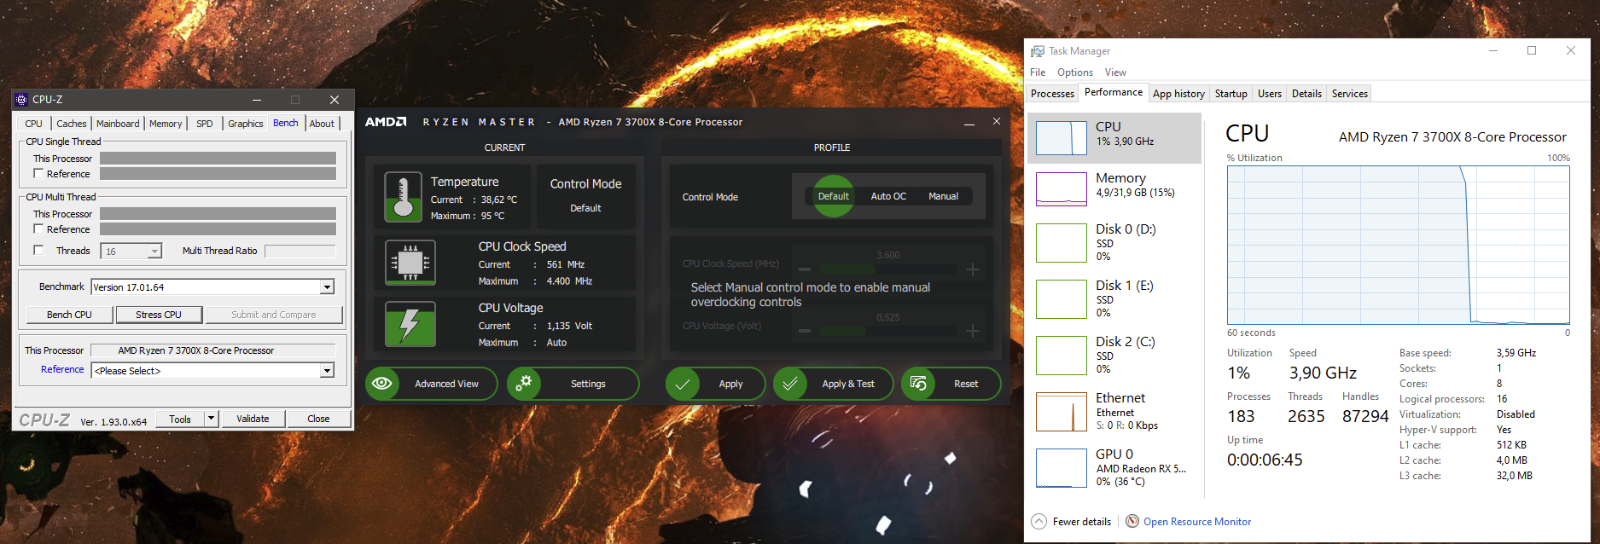Click the reset icon on Reset button
This screenshot has width=1600, height=544.
[x=918, y=384]
